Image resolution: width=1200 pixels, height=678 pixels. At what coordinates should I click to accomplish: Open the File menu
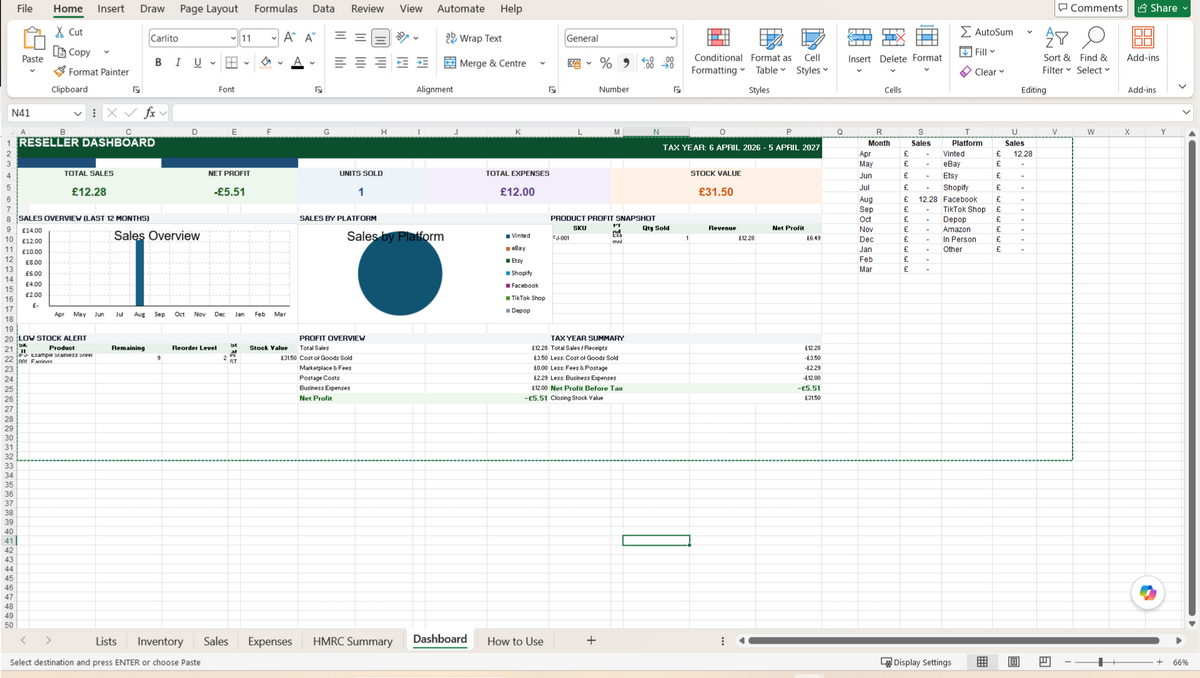click(26, 9)
